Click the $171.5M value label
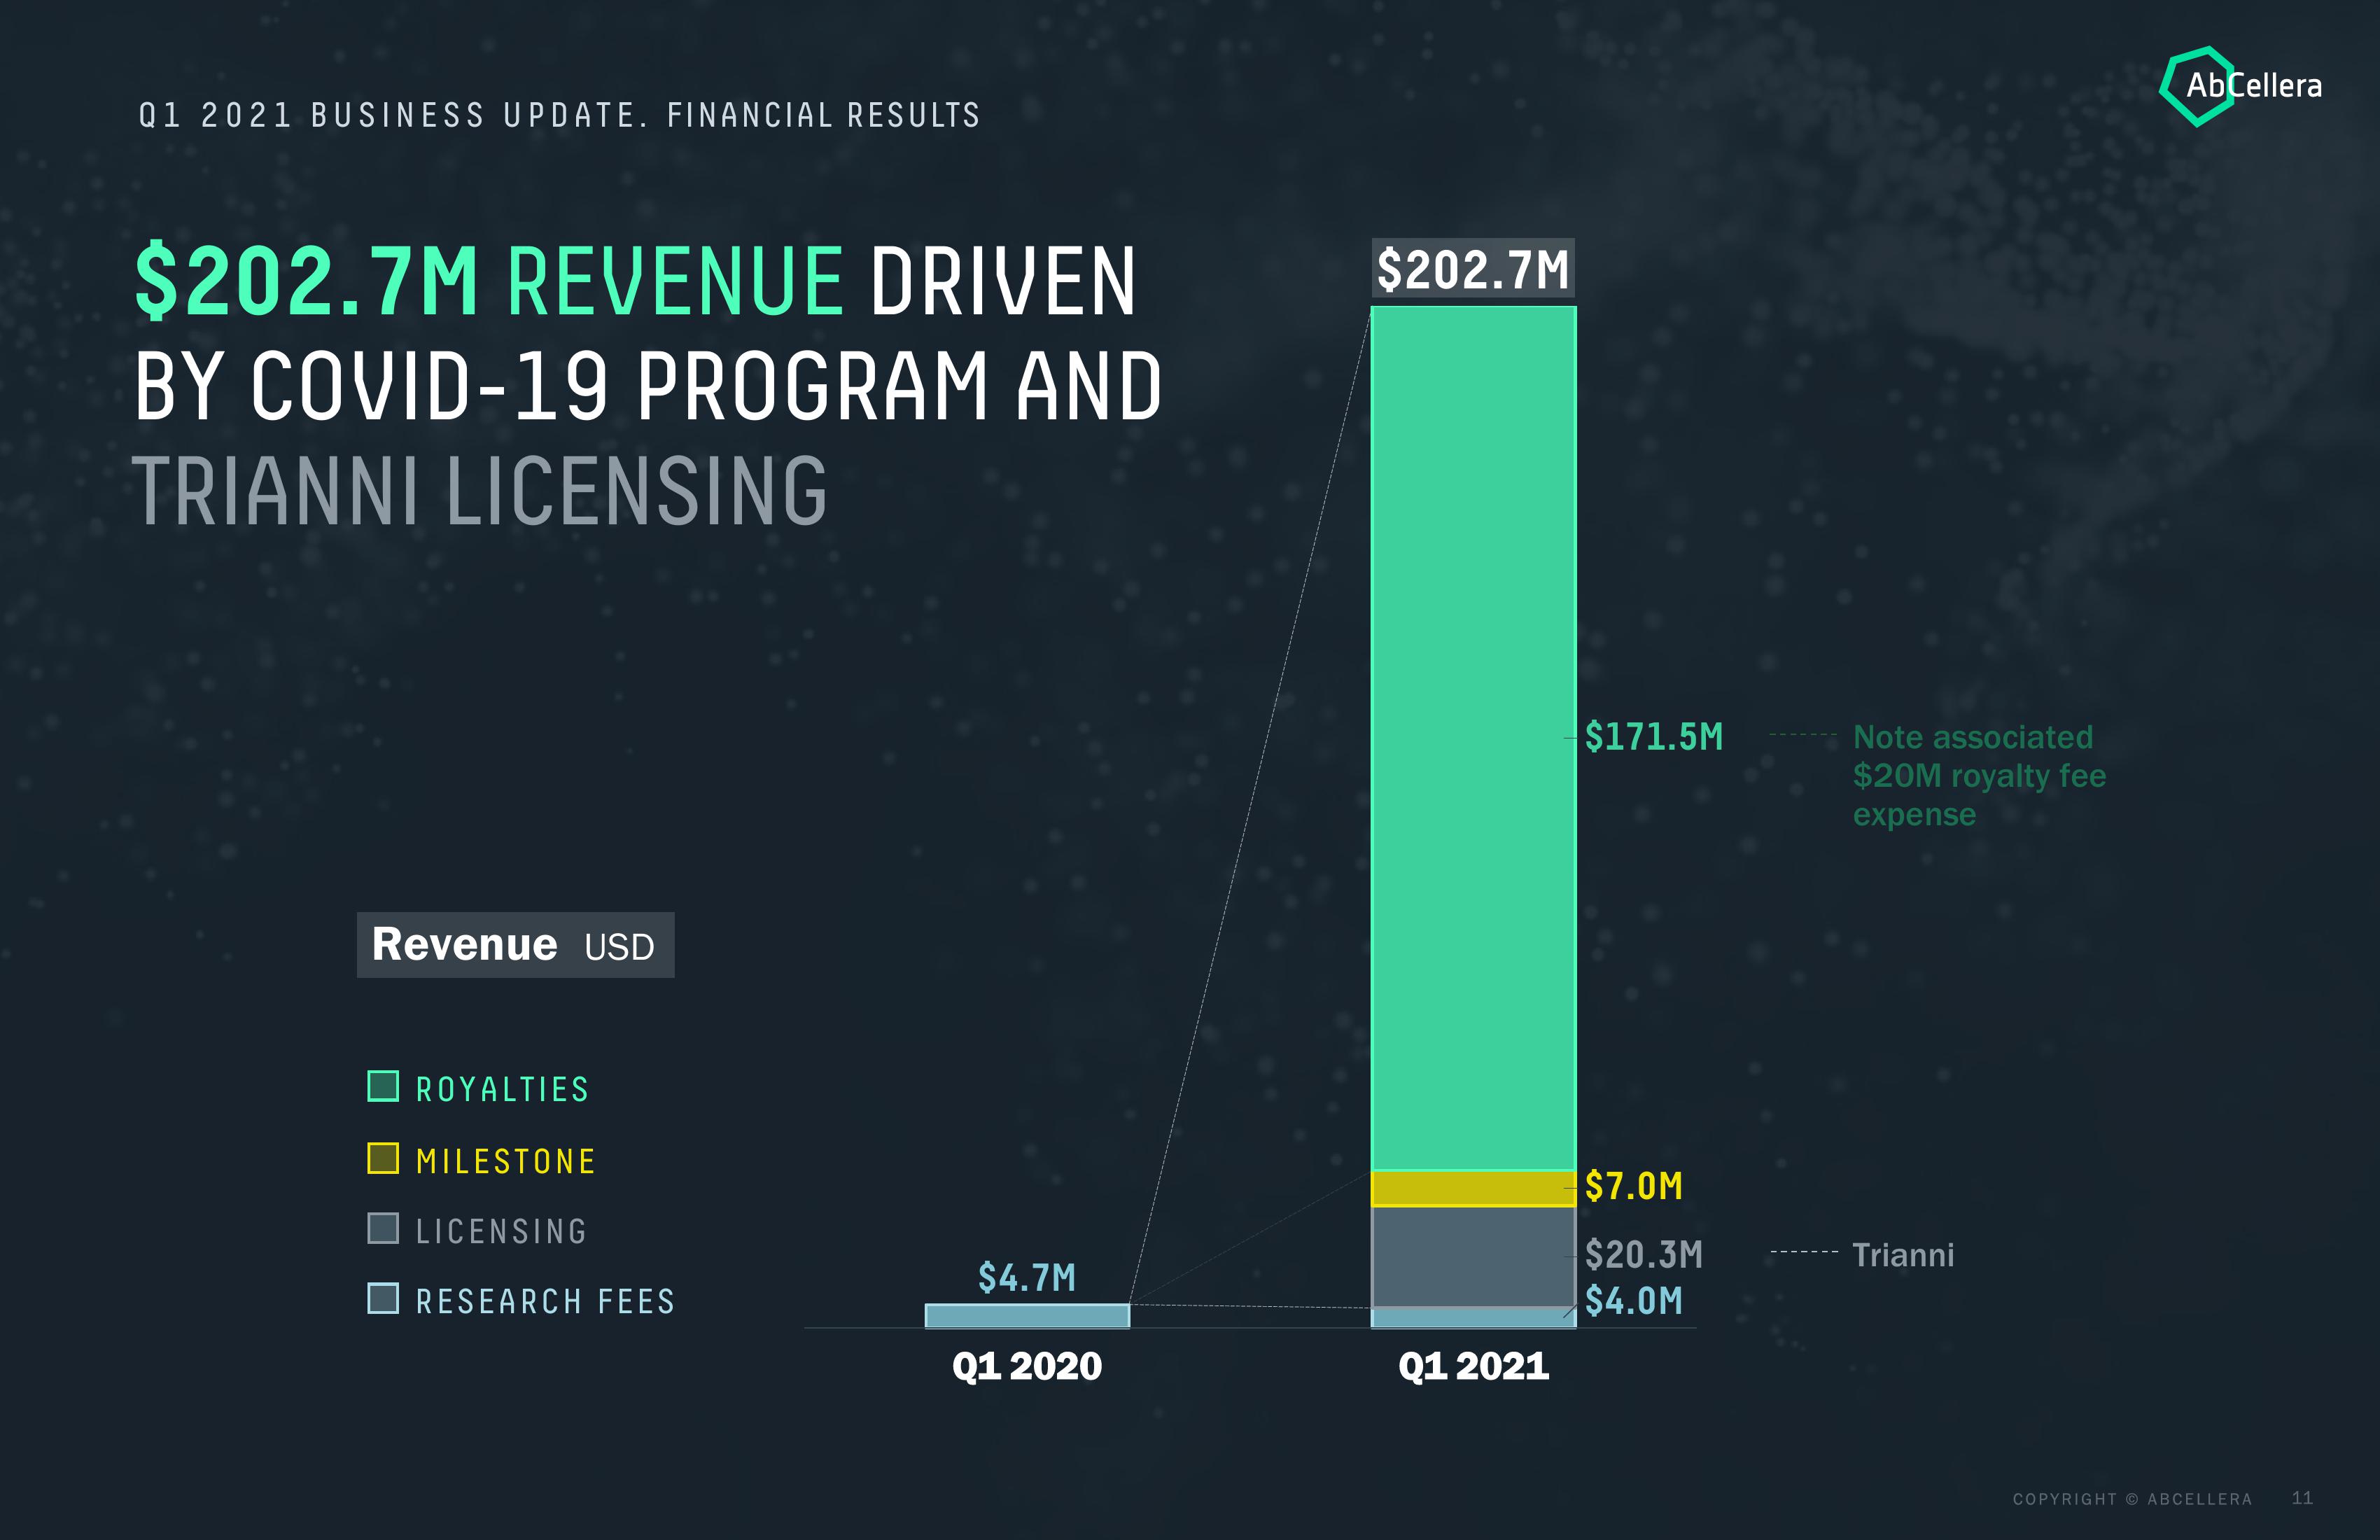Screen dimensions: 2380x1540 pos(1654,737)
